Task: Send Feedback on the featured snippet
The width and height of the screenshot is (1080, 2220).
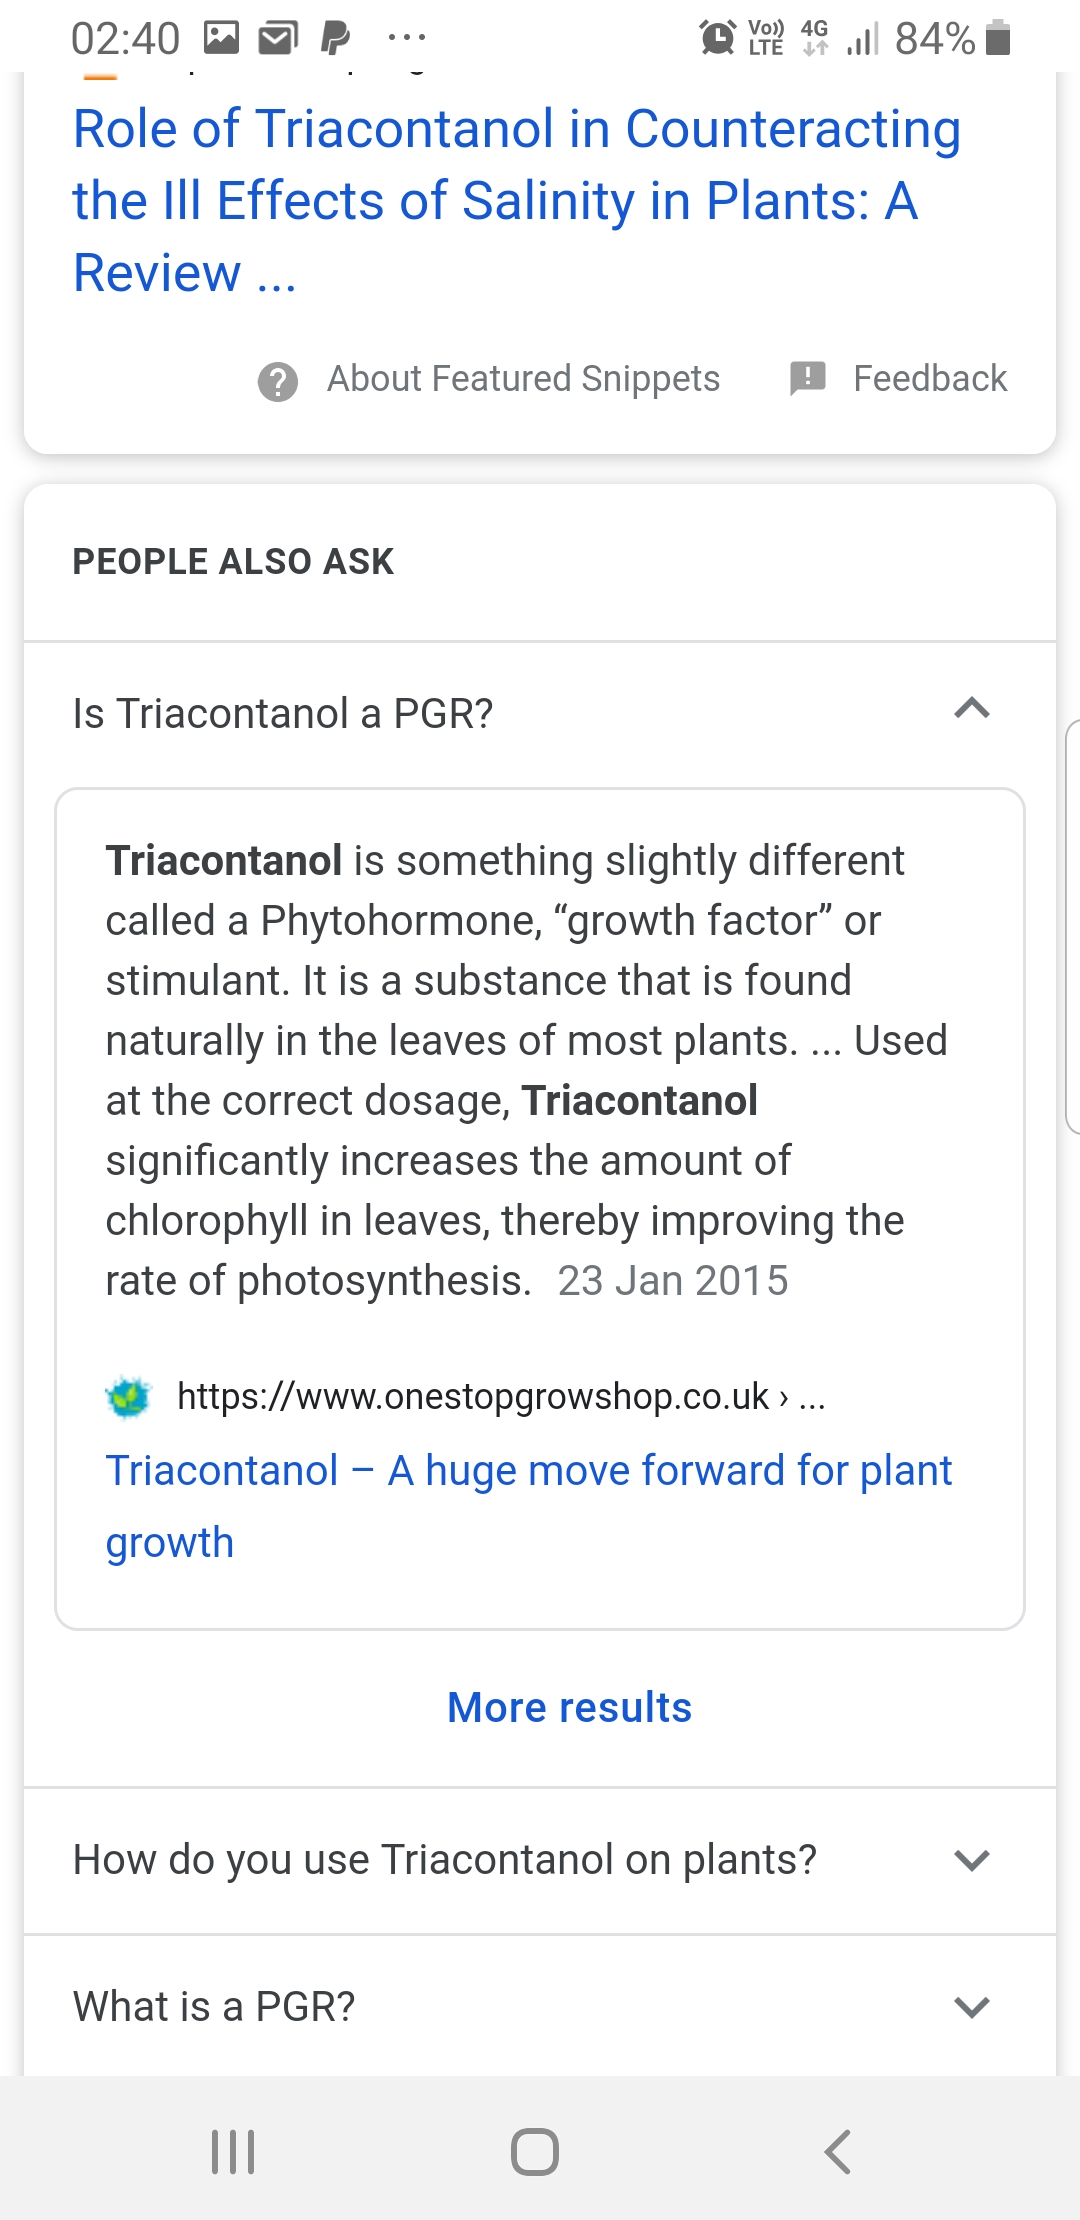Action: coord(929,379)
